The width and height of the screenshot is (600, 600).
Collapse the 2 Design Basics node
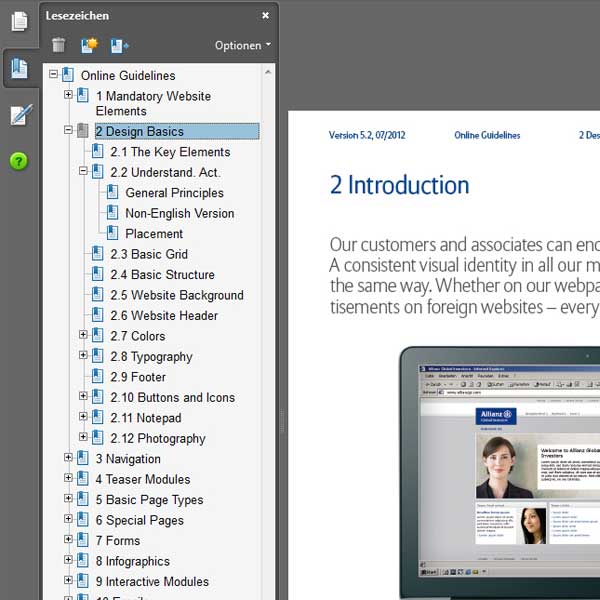coord(69,131)
